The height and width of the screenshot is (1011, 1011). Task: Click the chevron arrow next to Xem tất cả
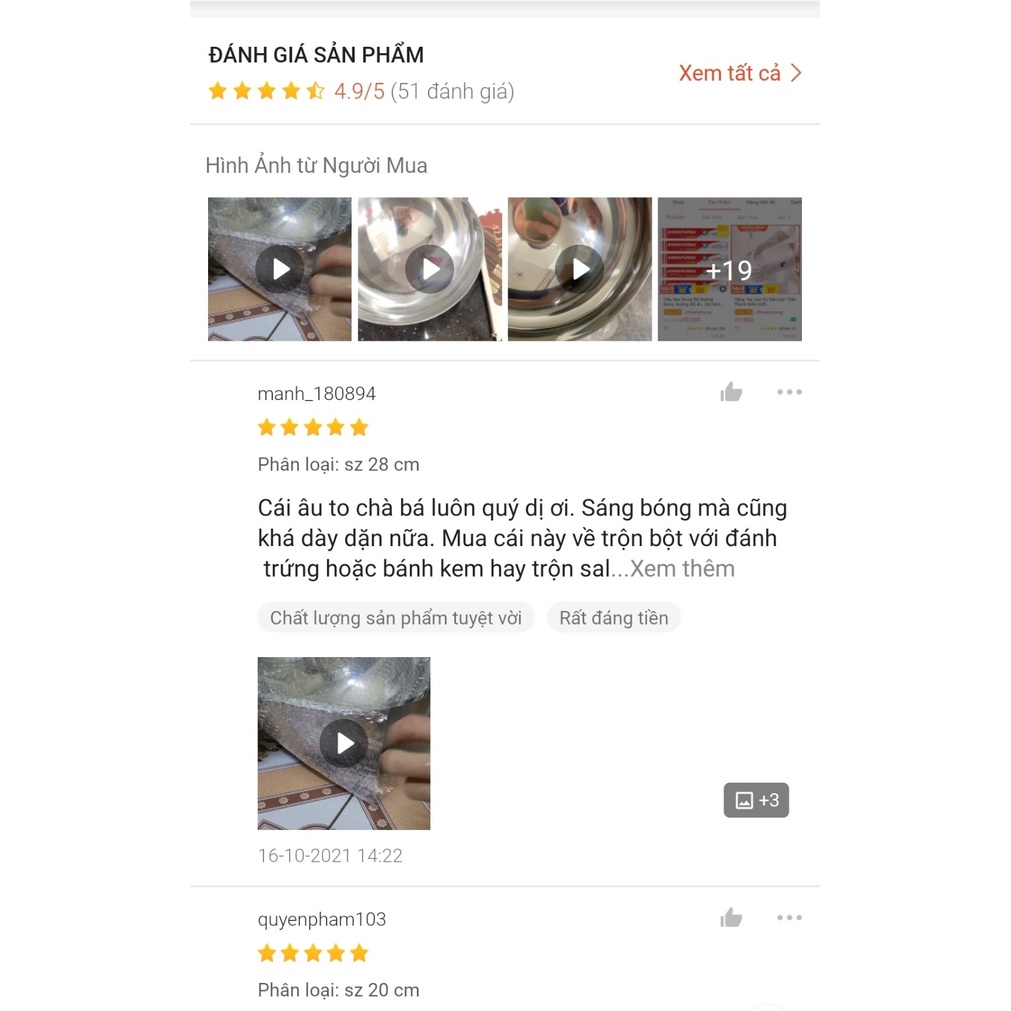(x=796, y=73)
